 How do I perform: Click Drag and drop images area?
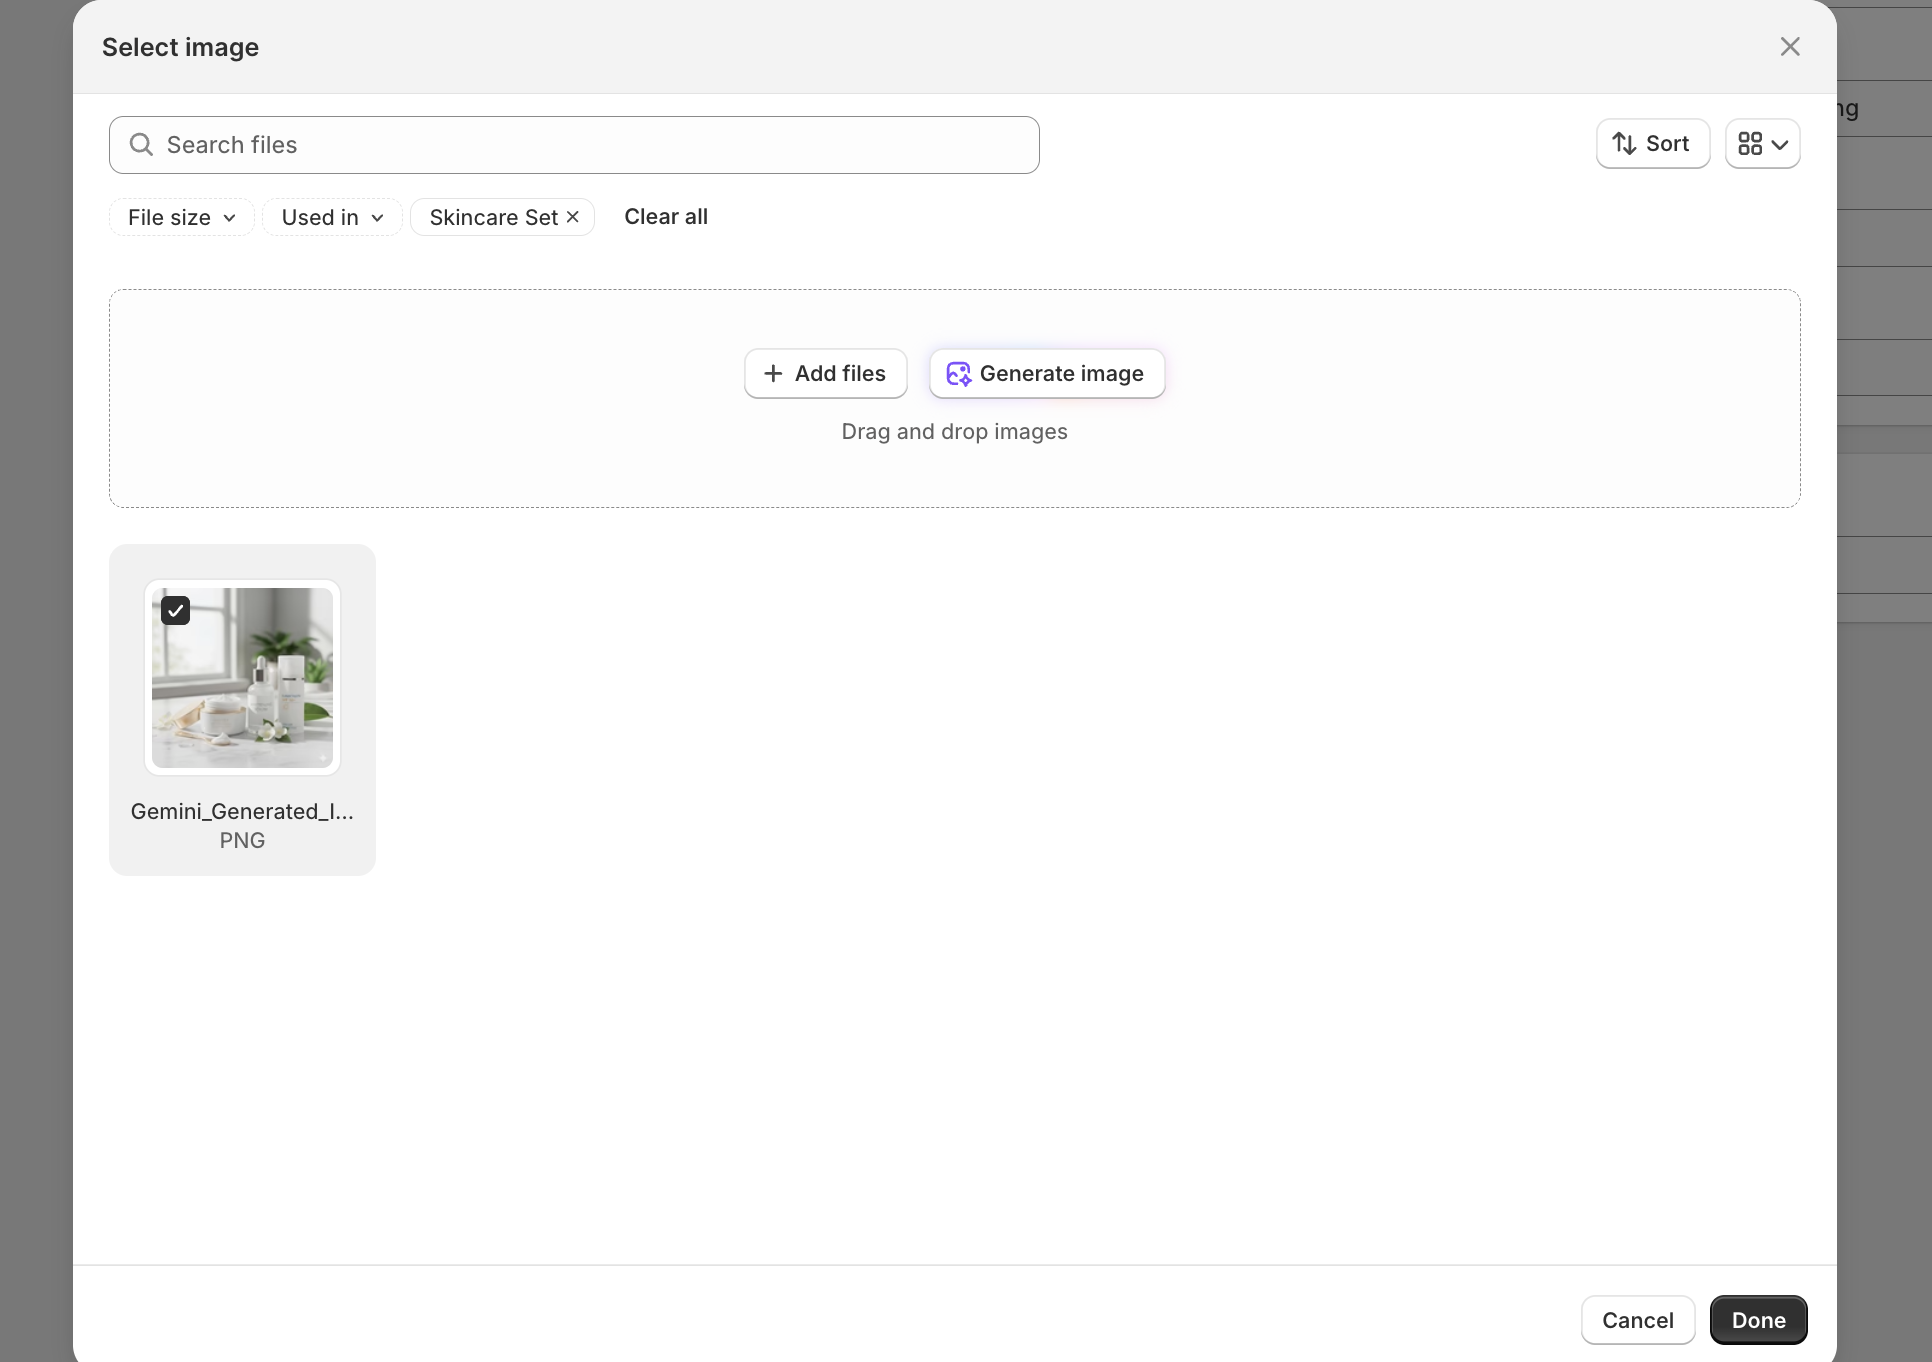[954, 432]
